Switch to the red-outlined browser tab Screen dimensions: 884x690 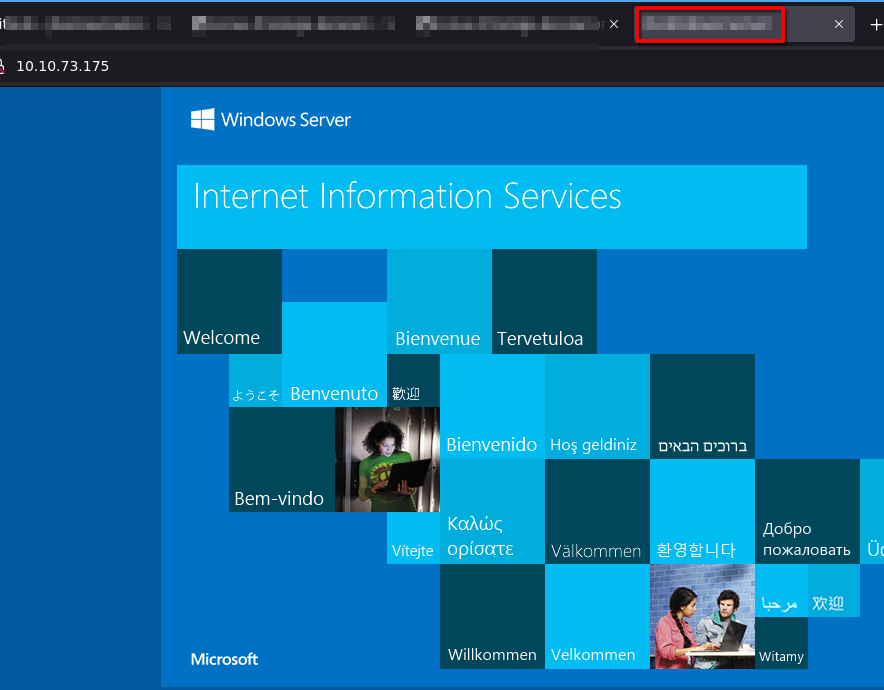tap(709, 25)
